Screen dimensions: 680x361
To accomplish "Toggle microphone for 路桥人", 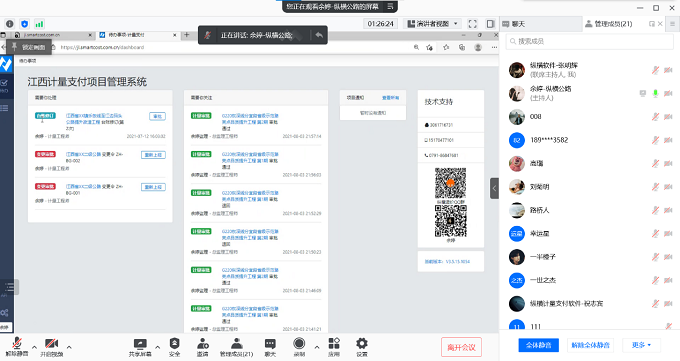I will tap(655, 210).
